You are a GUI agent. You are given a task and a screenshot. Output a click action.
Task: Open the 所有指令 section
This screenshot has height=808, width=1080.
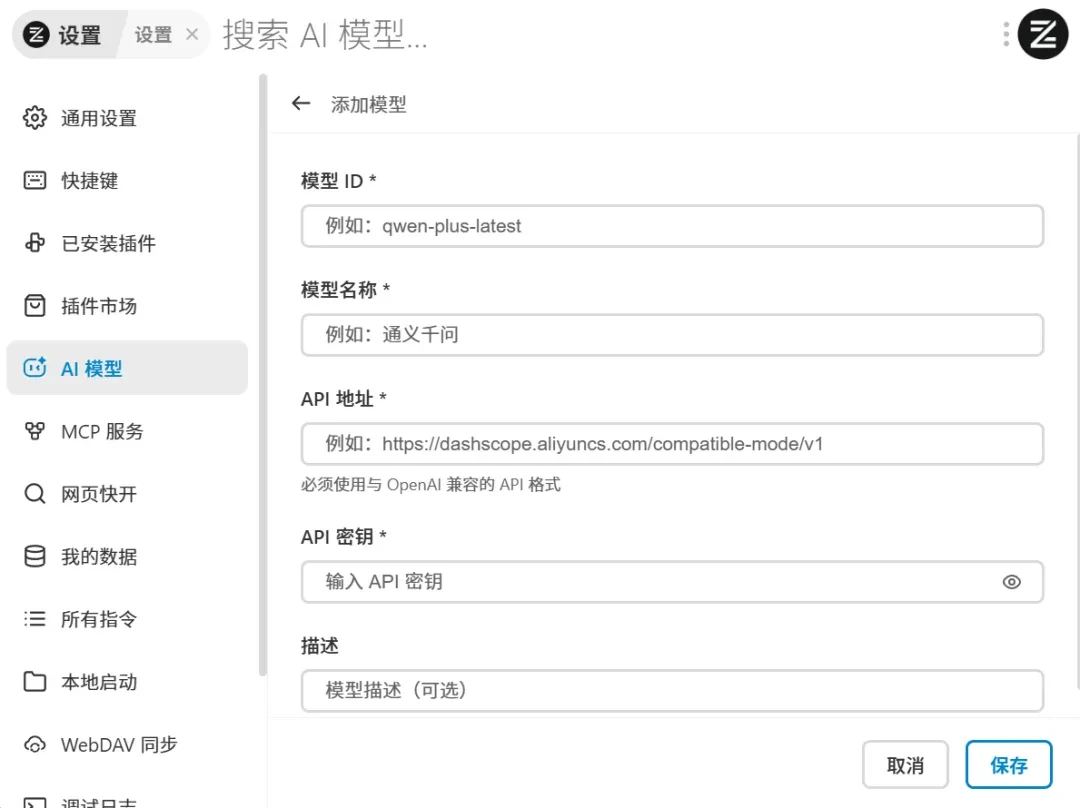click(x=127, y=619)
